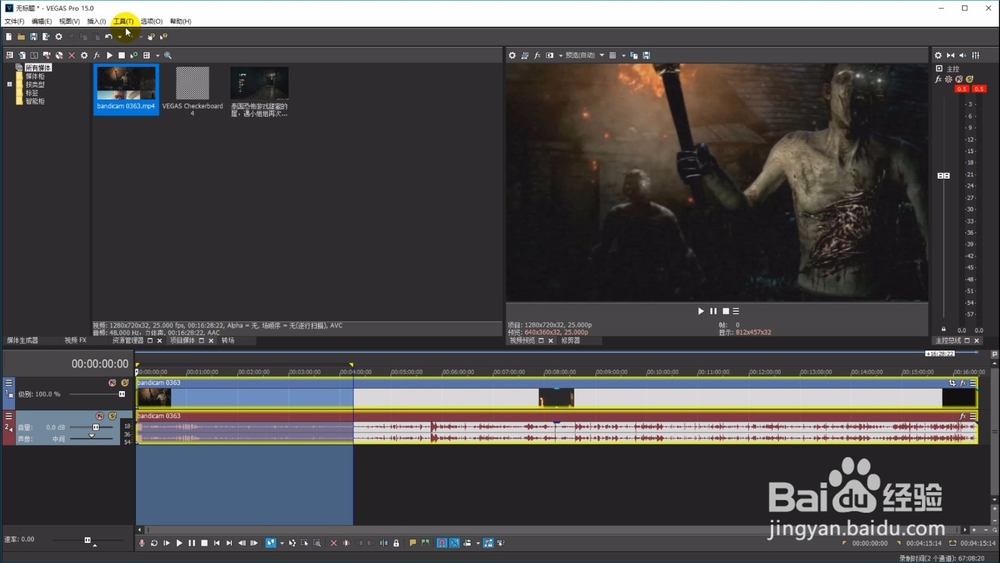
Task: Switch to the 修剪器 tab
Action: click(x=571, y=340)
